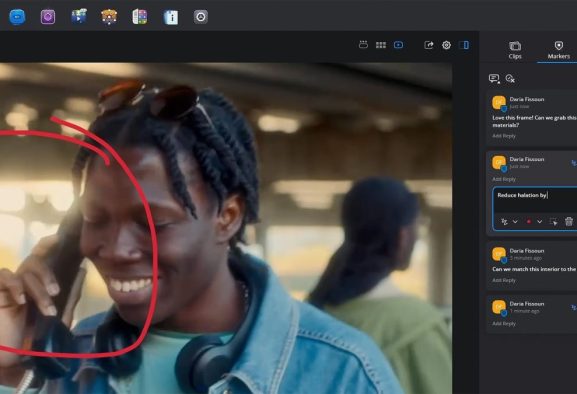Expand the draw tool type dropdown
Image resolution: width=577 pixels, height=394 pixels.
pos(515,221)
